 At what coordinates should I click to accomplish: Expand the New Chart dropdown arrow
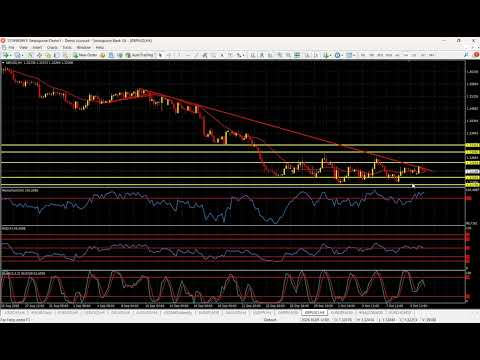pyautogui.click(x=11, y=55)
